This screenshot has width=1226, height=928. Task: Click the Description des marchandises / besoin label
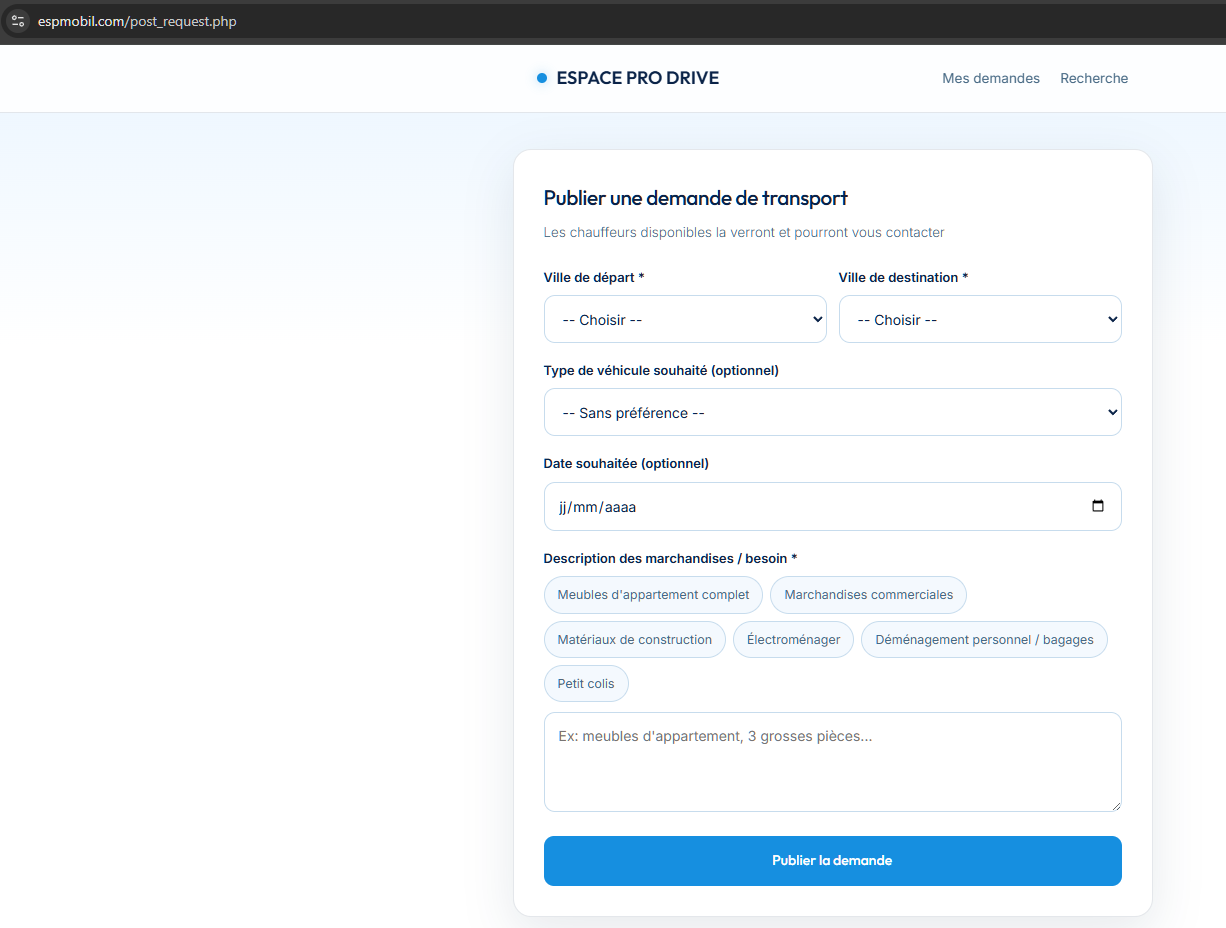[670, 558]
